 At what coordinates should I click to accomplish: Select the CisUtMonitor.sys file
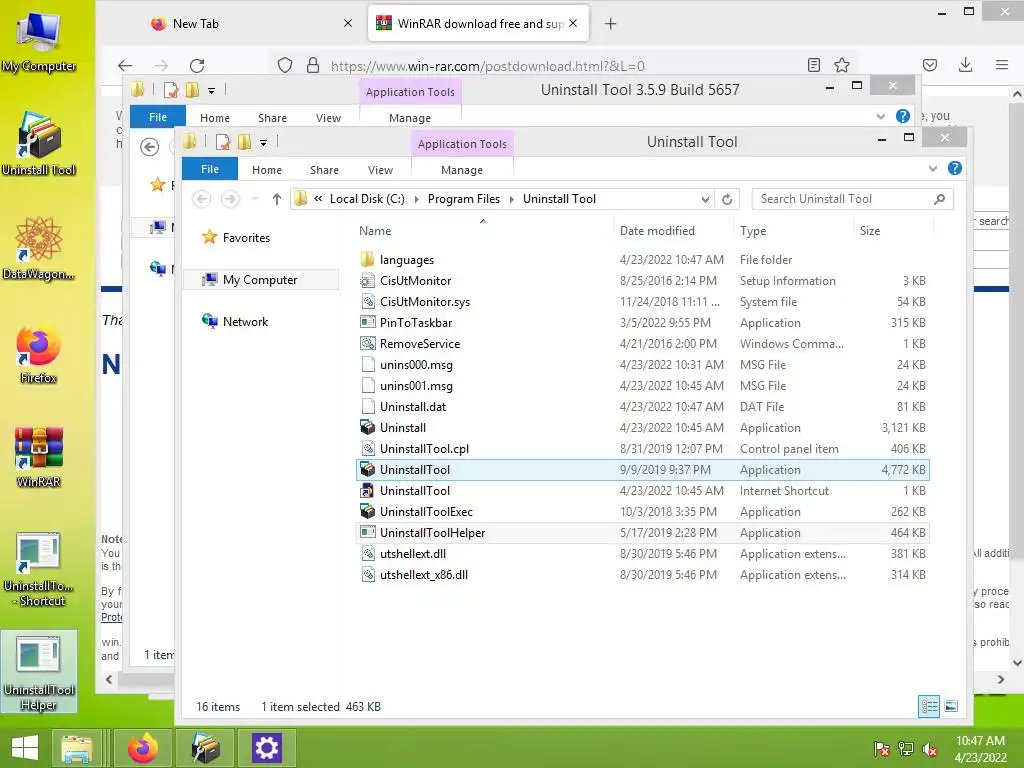(643, 302)
